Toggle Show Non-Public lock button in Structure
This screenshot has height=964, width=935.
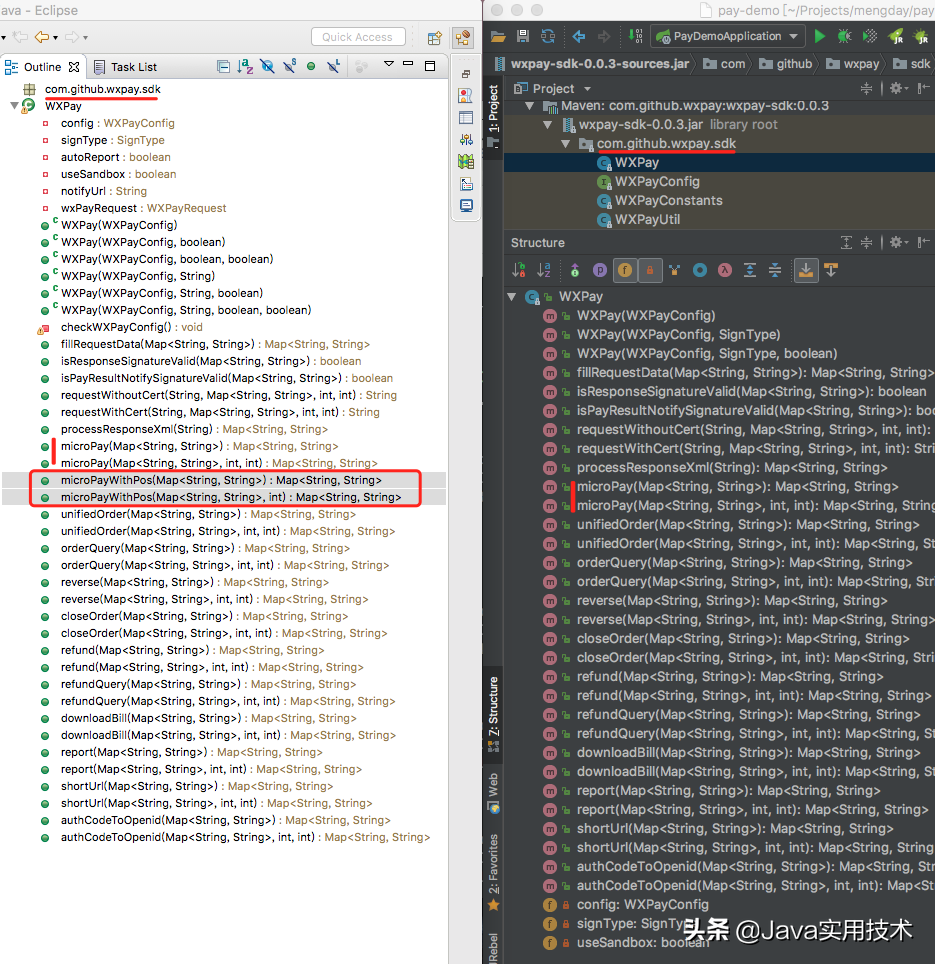click(650, 270)
